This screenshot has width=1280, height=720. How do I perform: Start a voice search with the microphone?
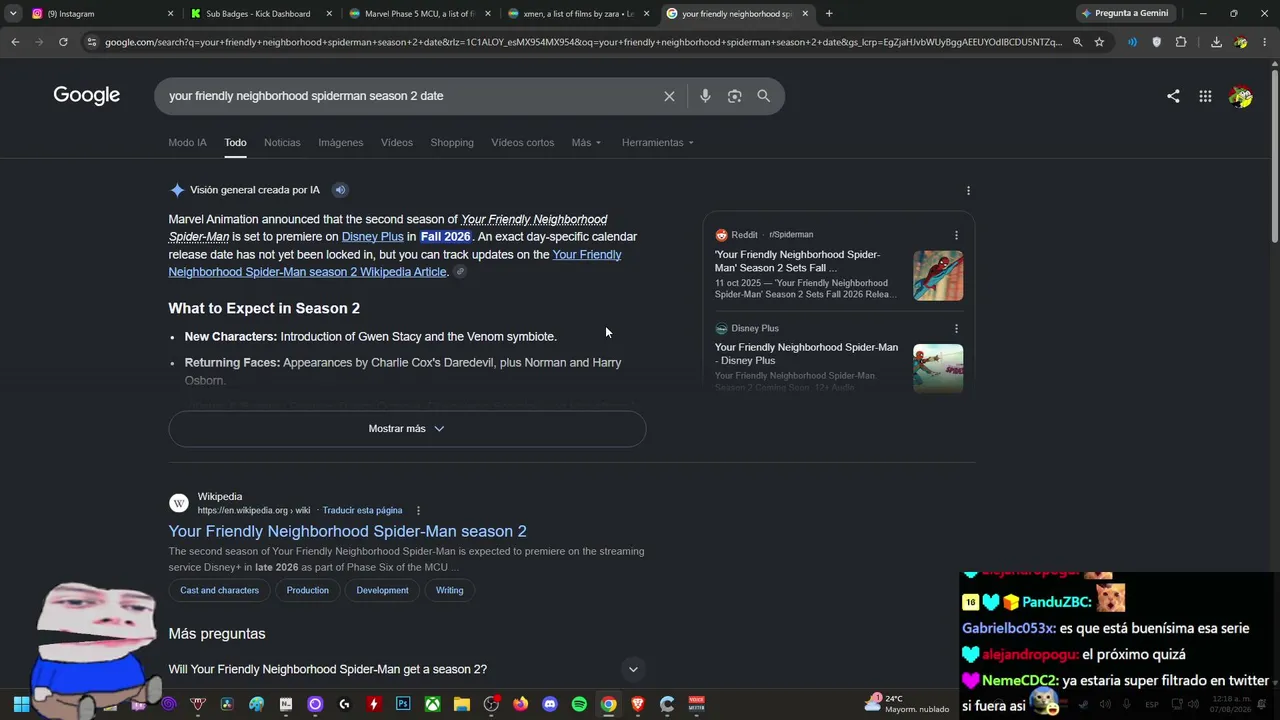tap(705, 96)
